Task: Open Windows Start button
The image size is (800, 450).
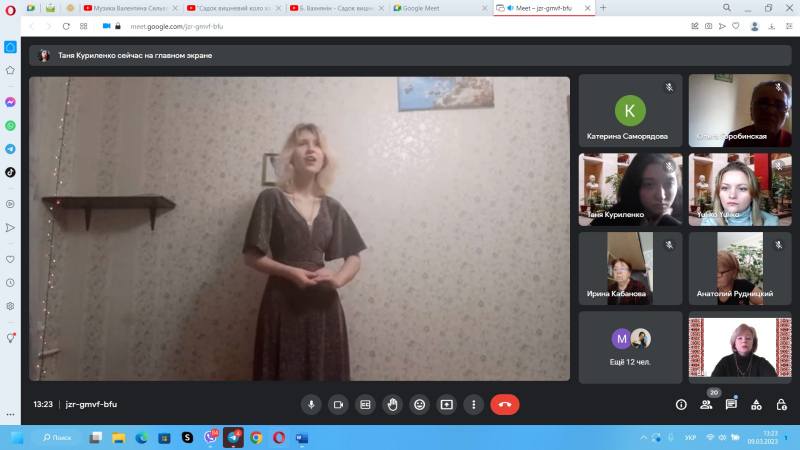Action: pos(17,438)
